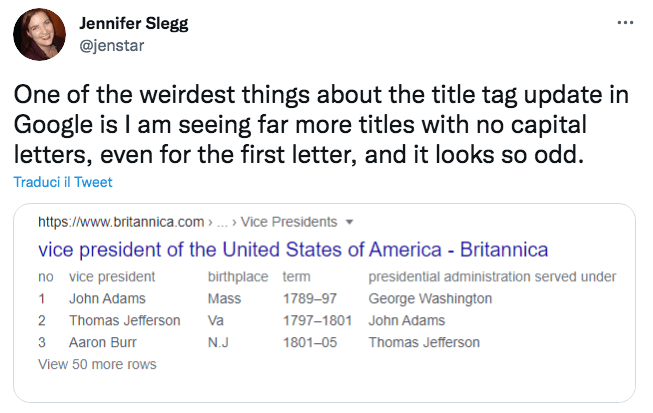Click presidential administration served under header
The width and height of the screenshot is (653, 413).
pos(492,277)
